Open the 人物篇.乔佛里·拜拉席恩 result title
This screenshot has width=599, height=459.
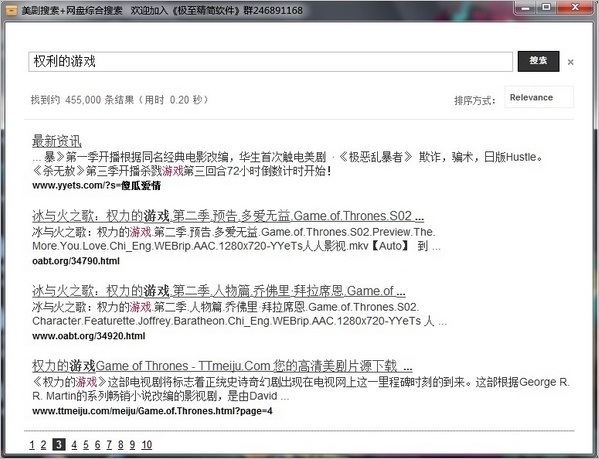point(219,291)
